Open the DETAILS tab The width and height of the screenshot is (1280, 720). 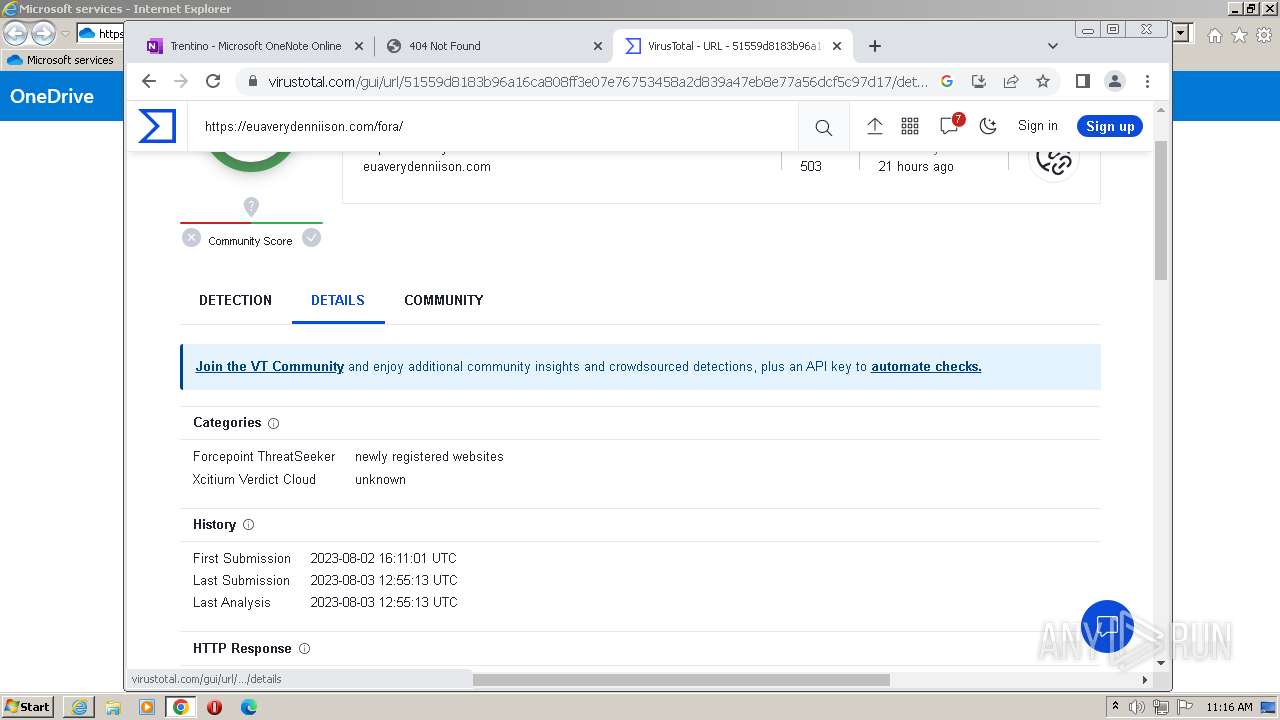[x=338, y=300]
